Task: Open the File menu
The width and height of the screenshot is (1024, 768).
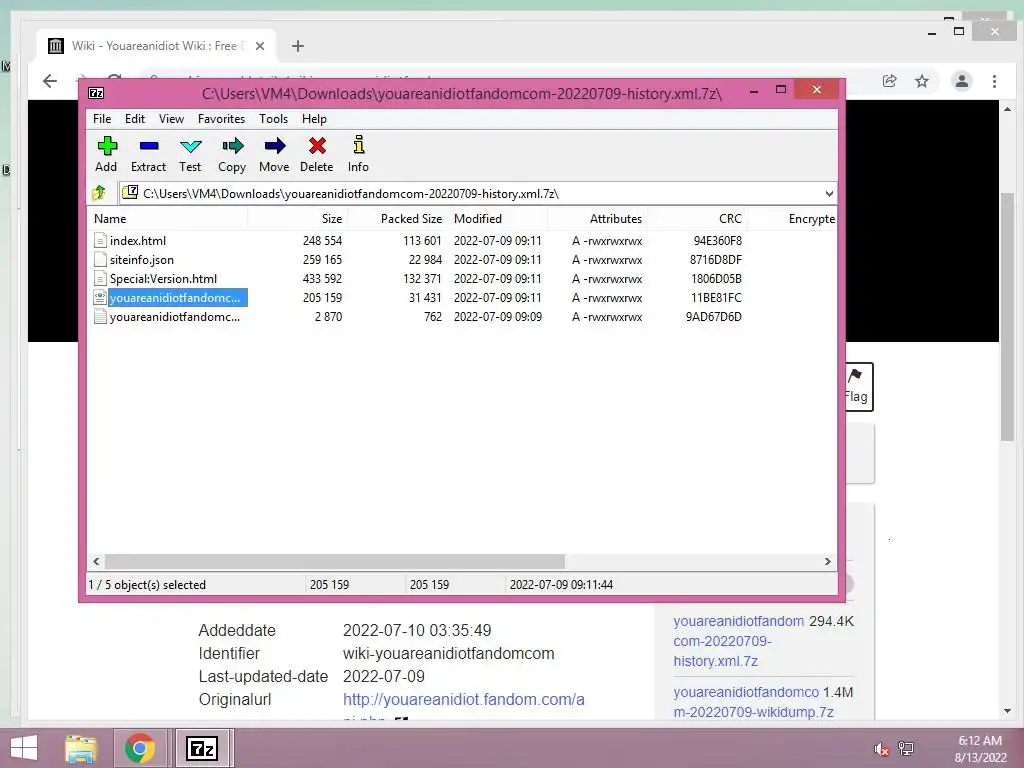Action: (102, 119)
